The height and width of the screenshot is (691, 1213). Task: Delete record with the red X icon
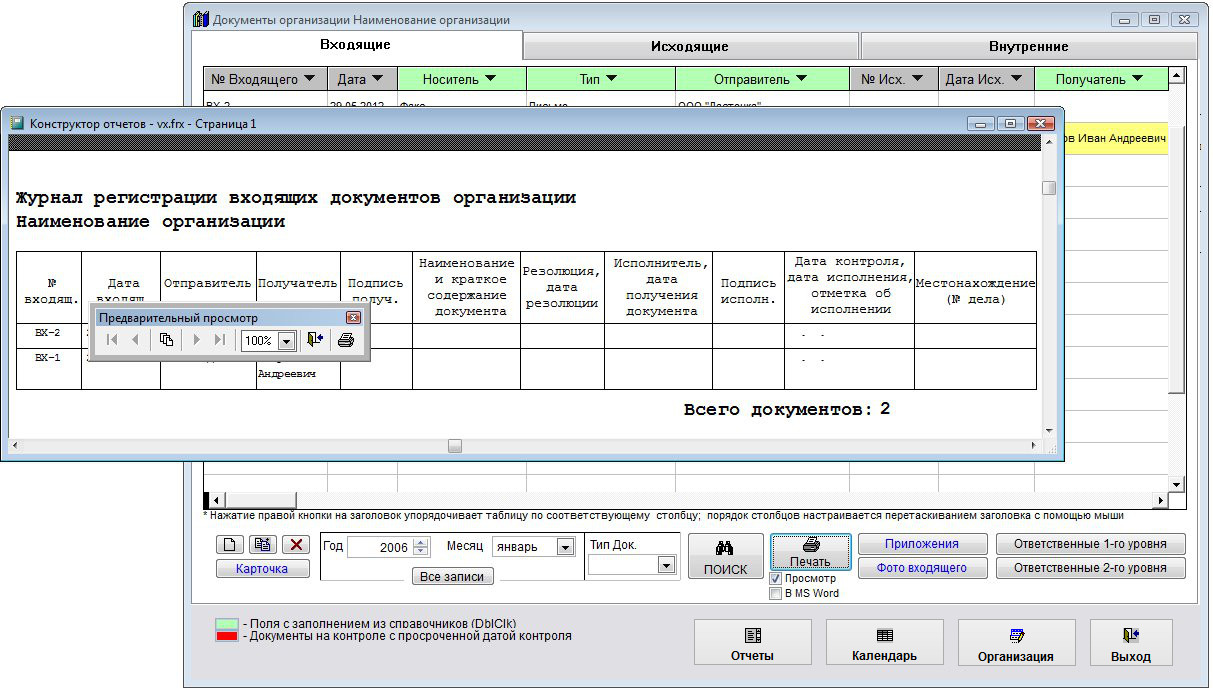296,545
